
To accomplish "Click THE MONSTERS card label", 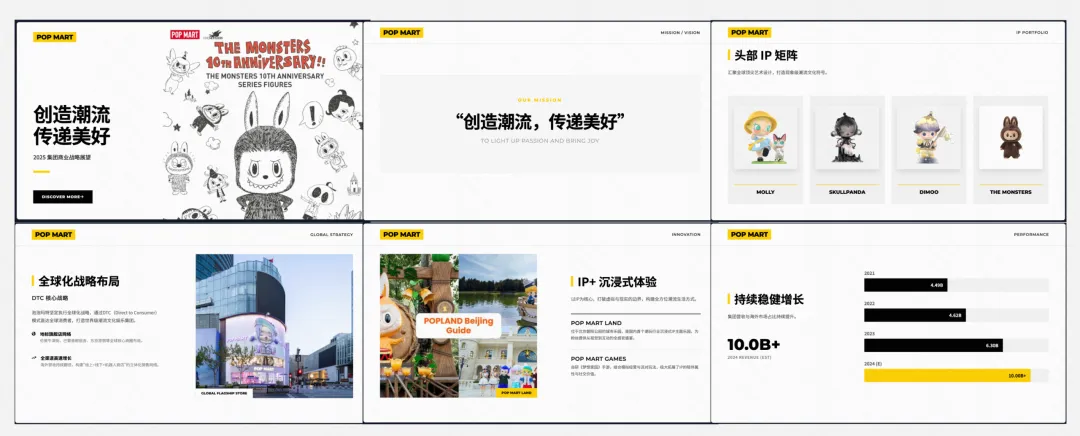I will point(1010,192).
